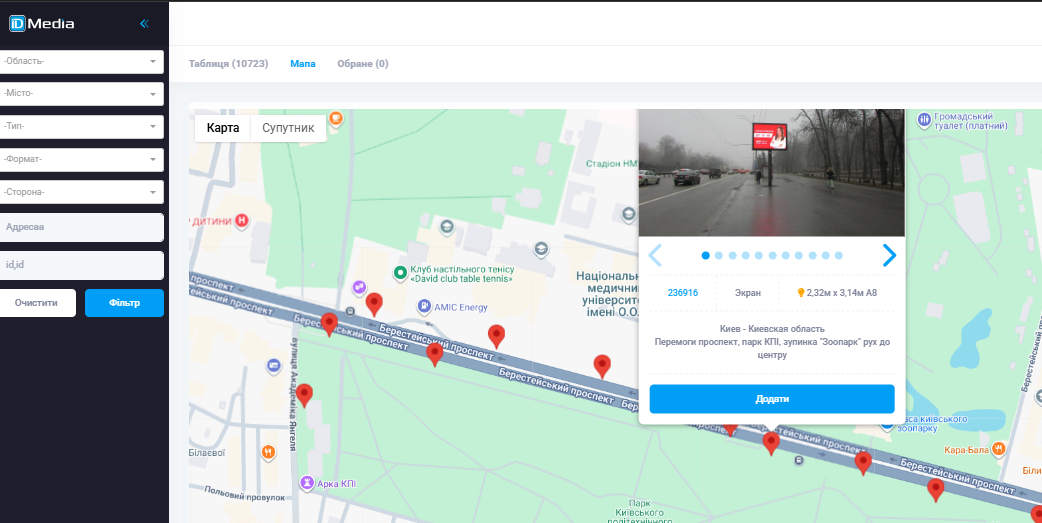Click the id,id input field
The width and height of the screenshot is (1042, 523).
tap(81, 265)
